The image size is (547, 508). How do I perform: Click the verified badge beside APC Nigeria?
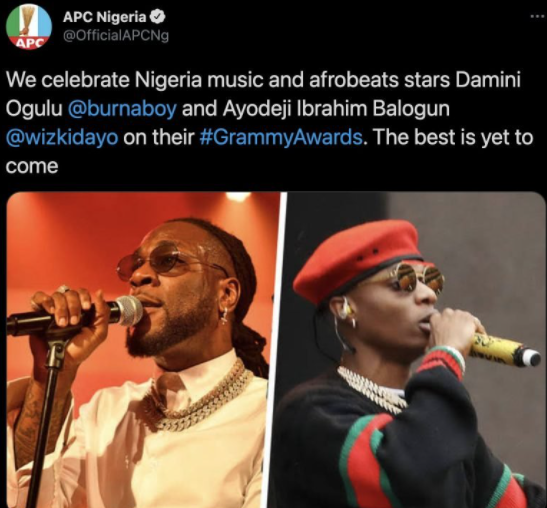[157, 17]
